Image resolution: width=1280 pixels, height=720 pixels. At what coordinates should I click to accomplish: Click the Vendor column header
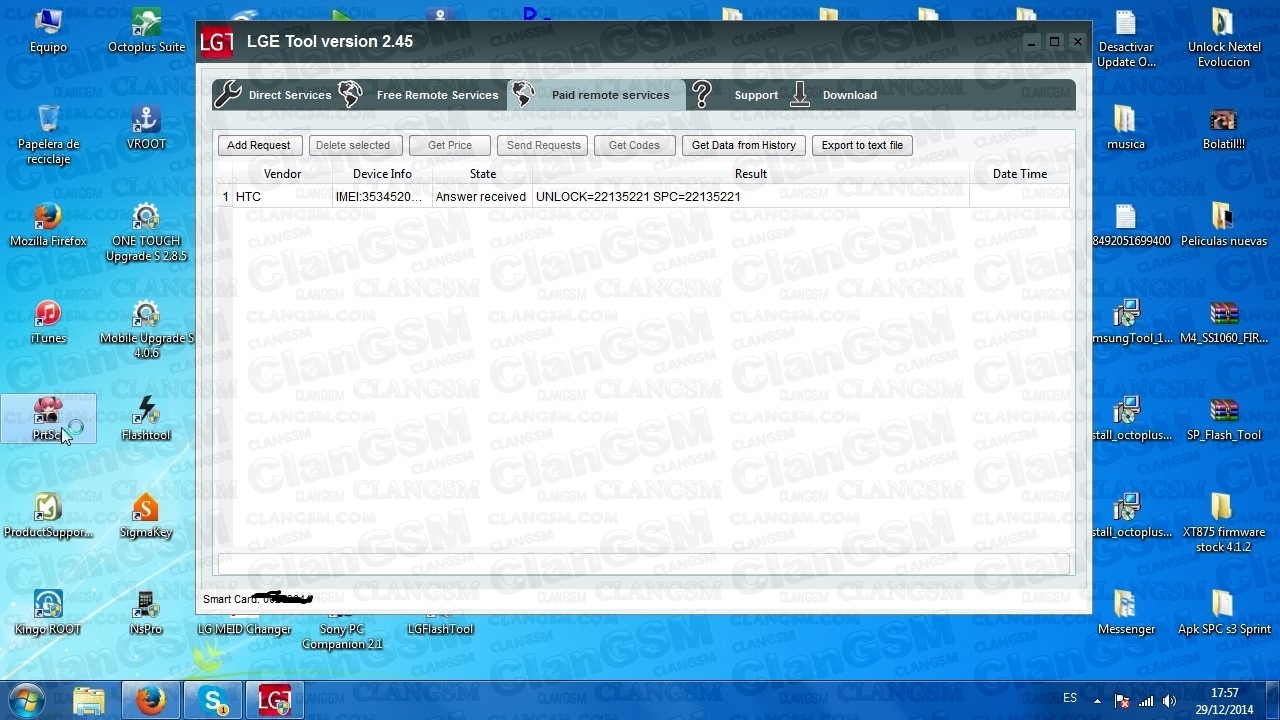282,174
